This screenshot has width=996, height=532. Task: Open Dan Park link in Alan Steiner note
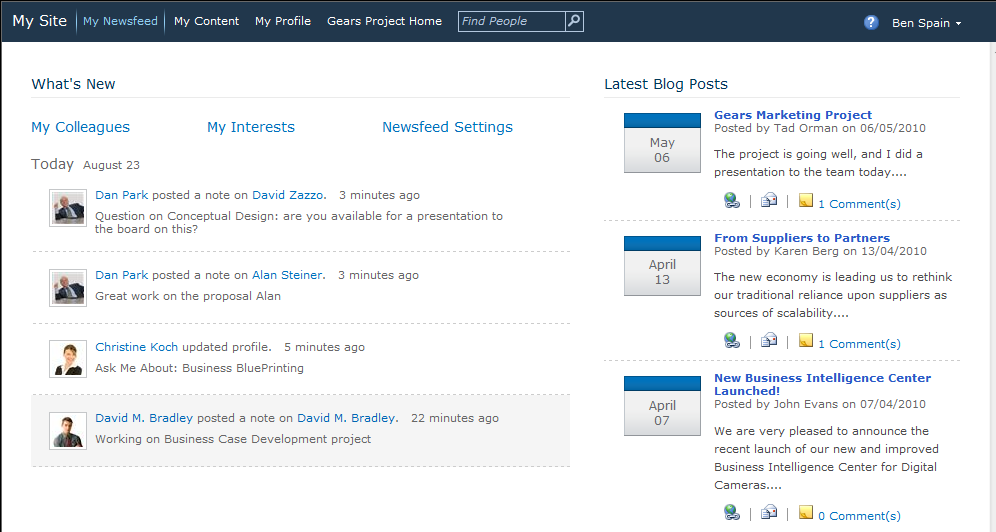[121, 275]
